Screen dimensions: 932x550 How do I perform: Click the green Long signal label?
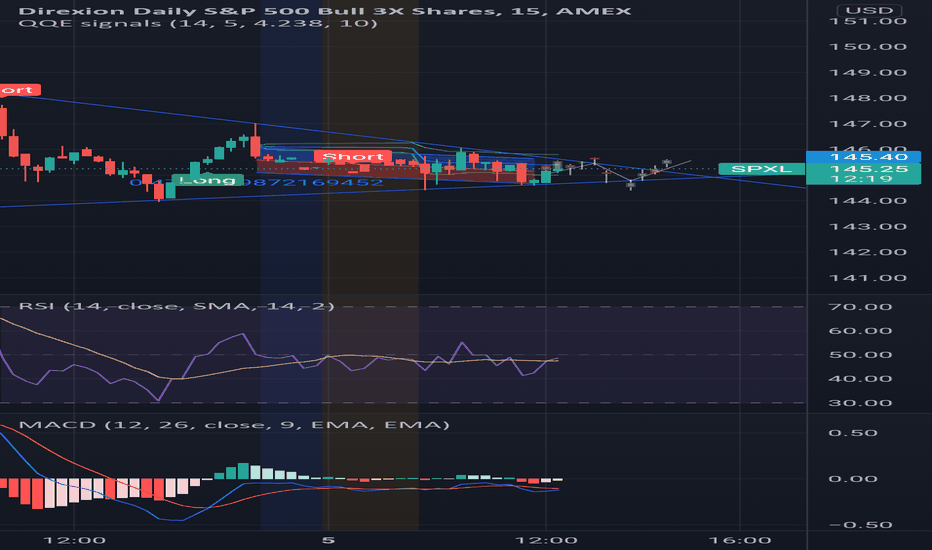208,180
